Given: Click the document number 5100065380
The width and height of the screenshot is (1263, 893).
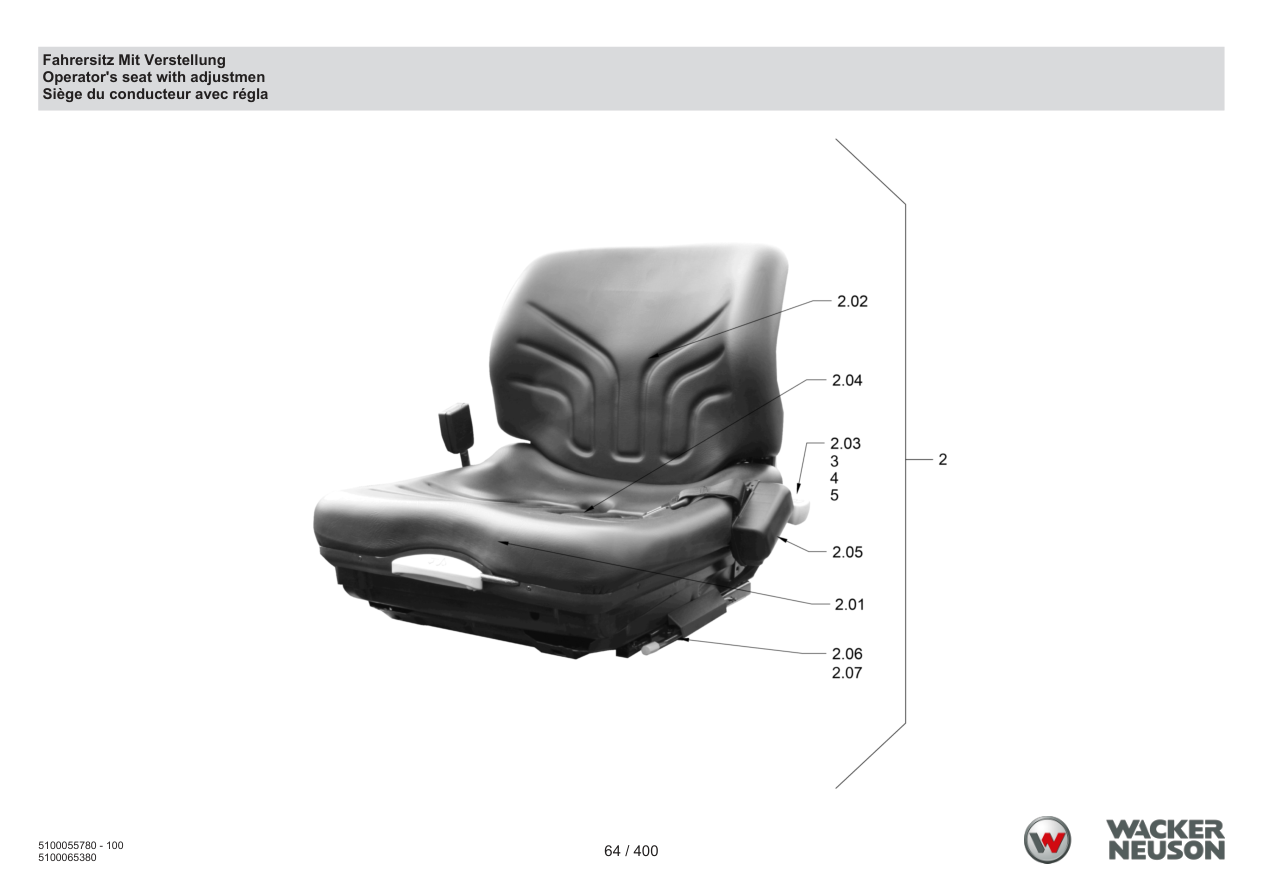Looking at the screenshot, I should click(x=67, y=857).
